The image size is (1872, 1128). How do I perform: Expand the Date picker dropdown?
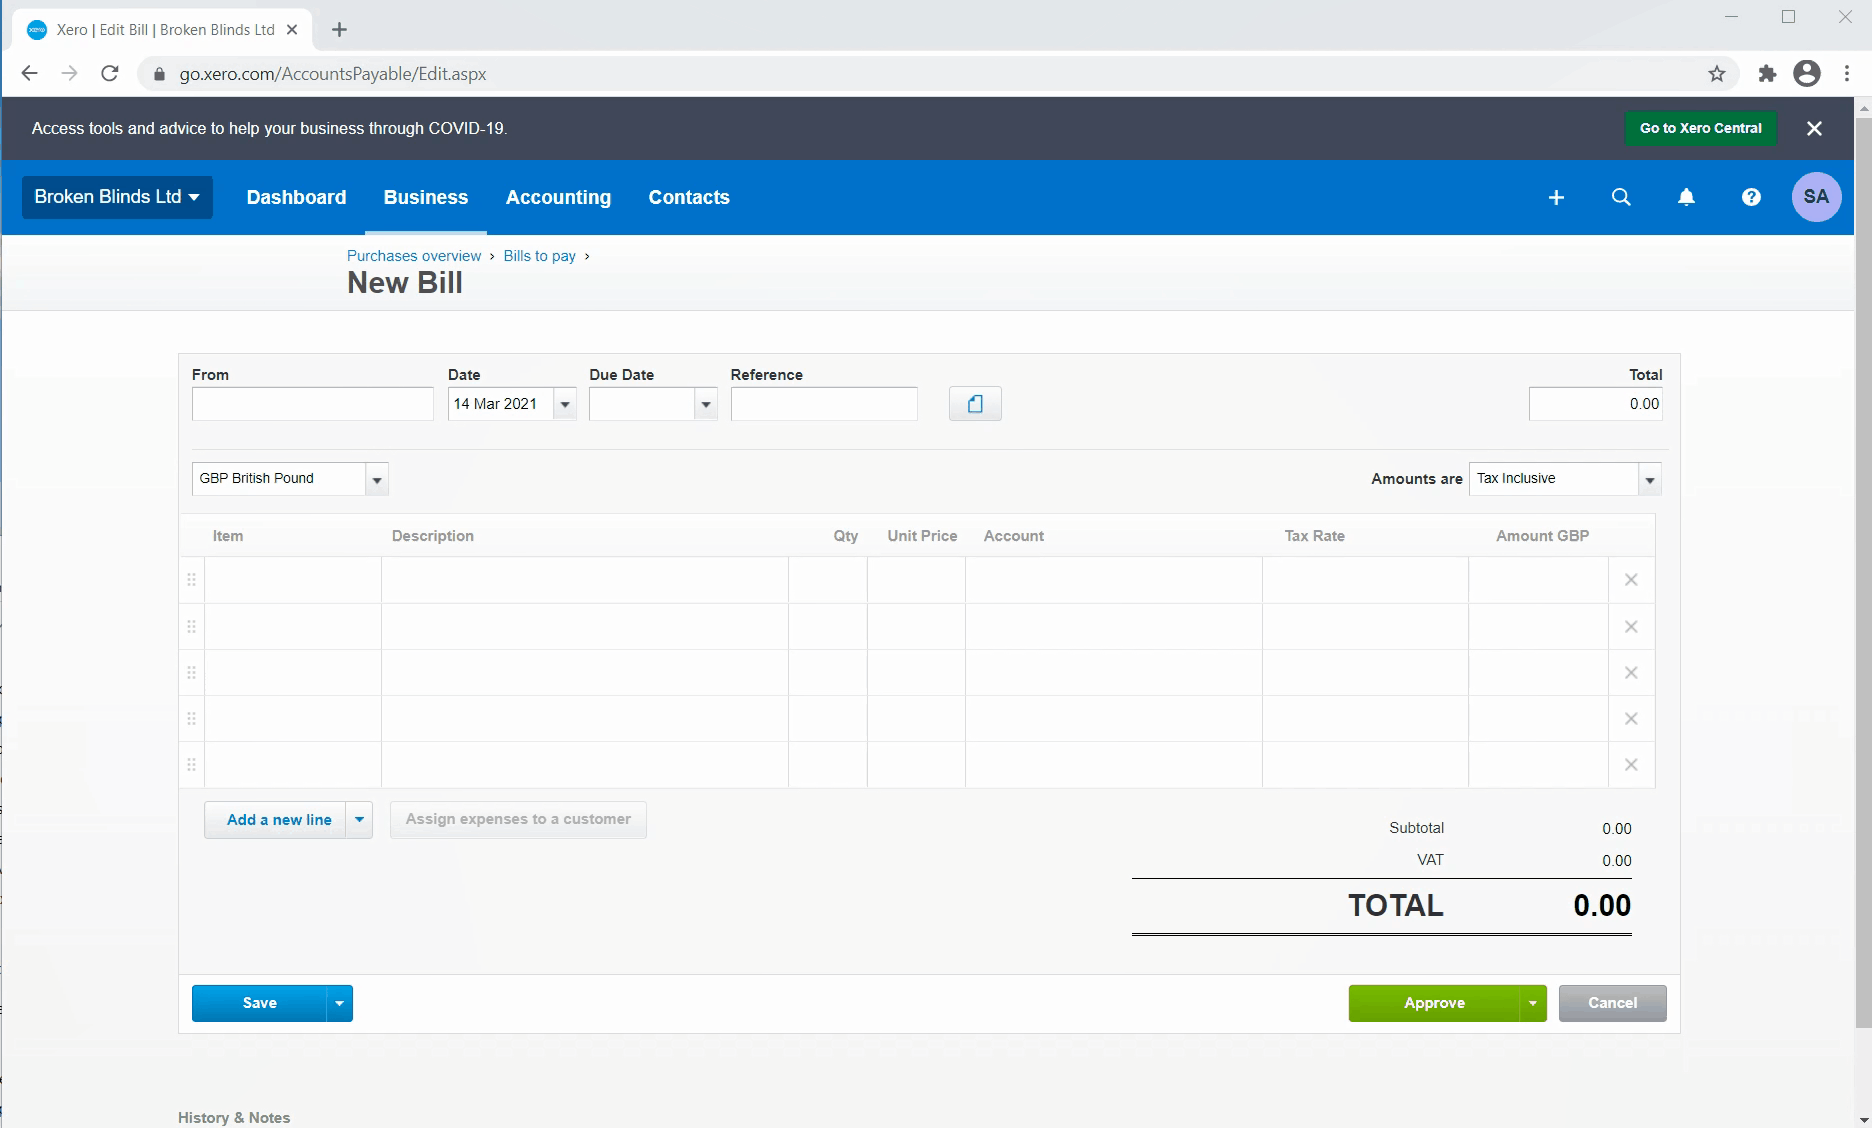[566, 404]
